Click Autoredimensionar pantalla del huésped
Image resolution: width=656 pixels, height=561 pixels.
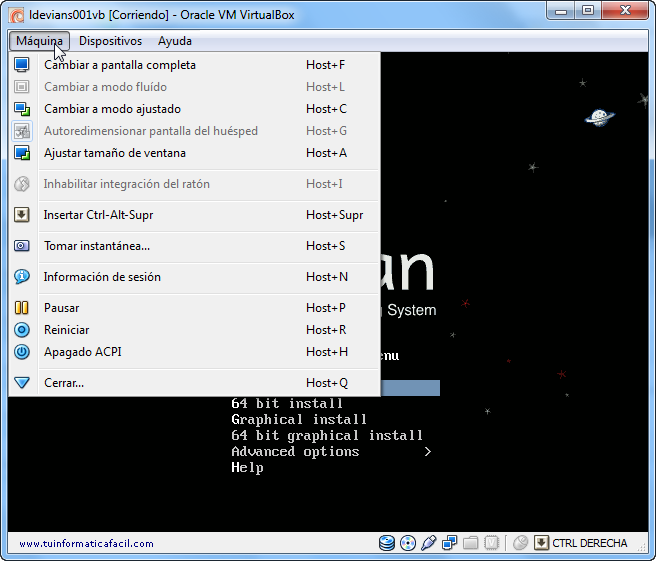(195, 131)
